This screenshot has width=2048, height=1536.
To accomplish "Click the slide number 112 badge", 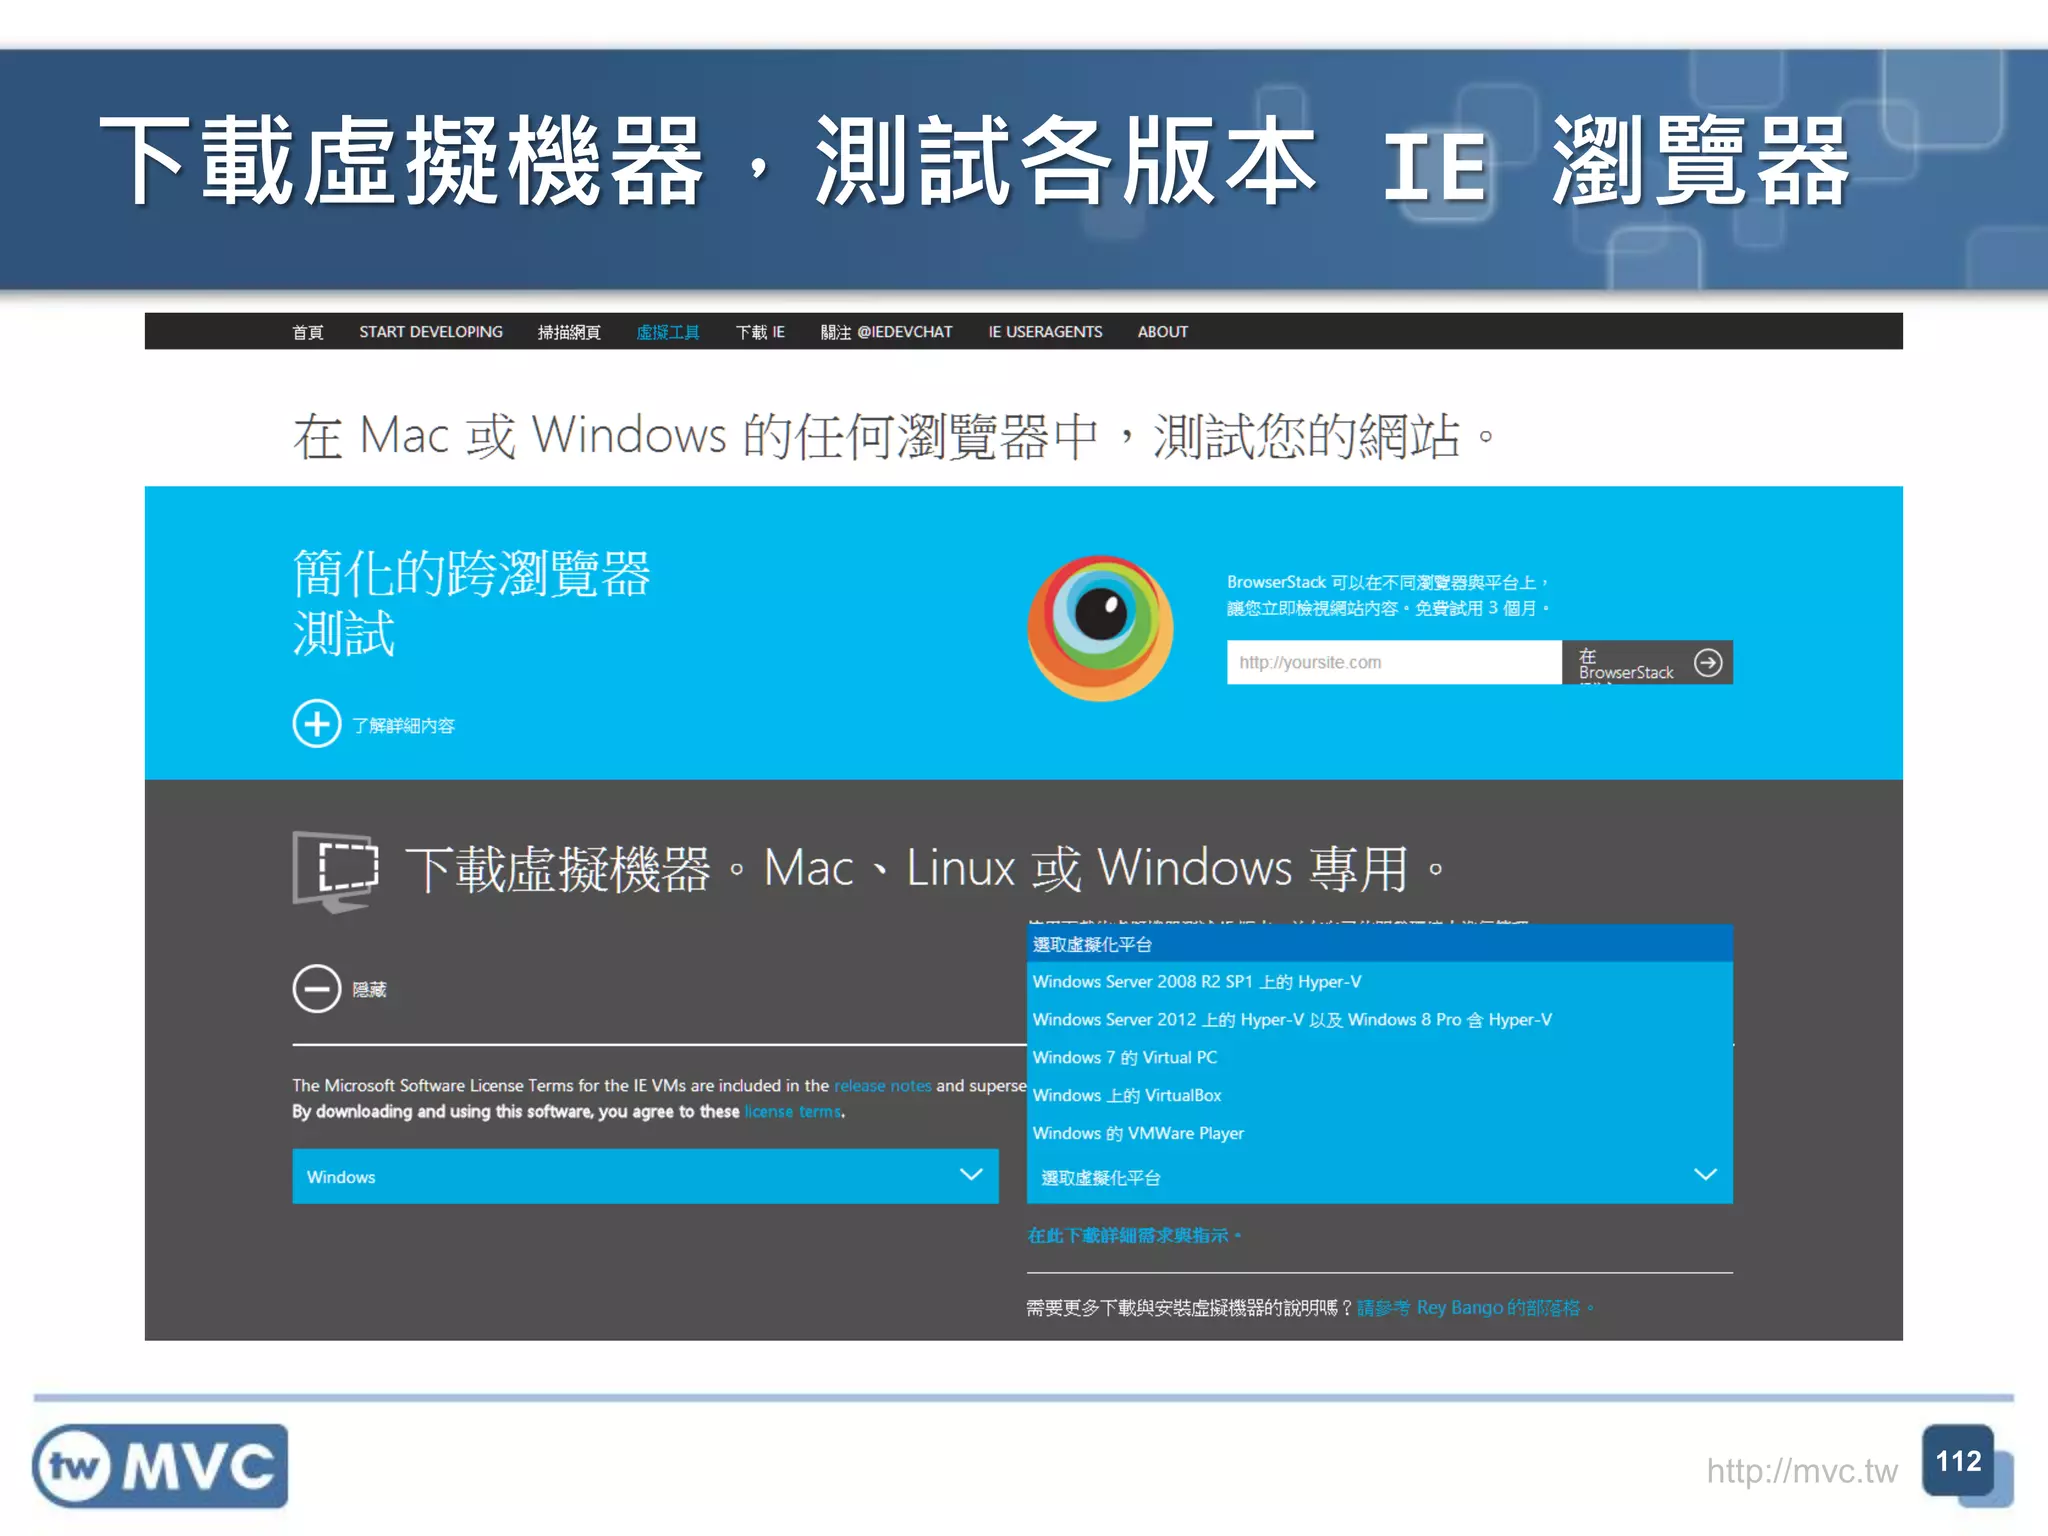I will pos(1958,1461).
